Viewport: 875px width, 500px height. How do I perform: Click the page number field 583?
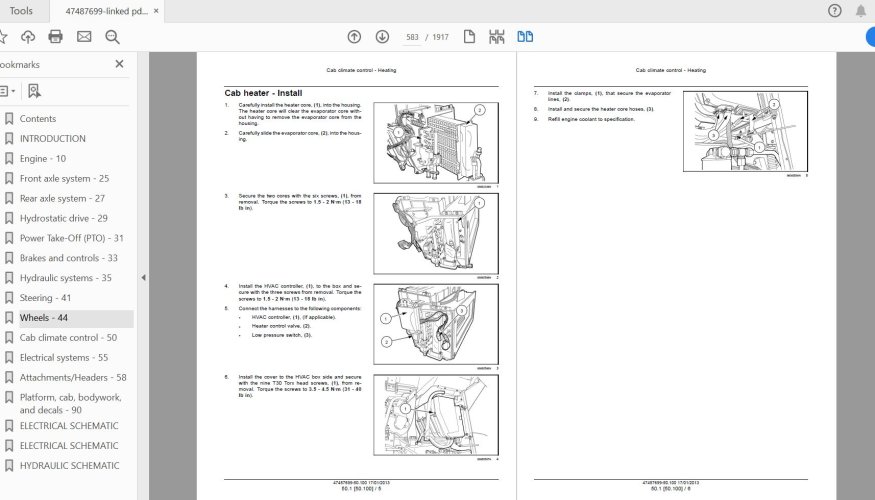412,37
